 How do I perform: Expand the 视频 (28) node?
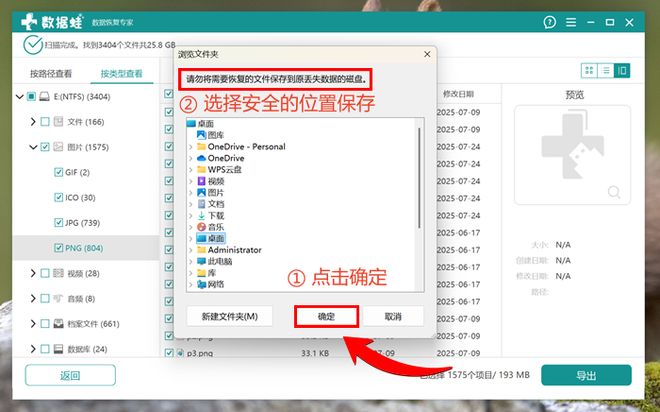click(33, 273)
